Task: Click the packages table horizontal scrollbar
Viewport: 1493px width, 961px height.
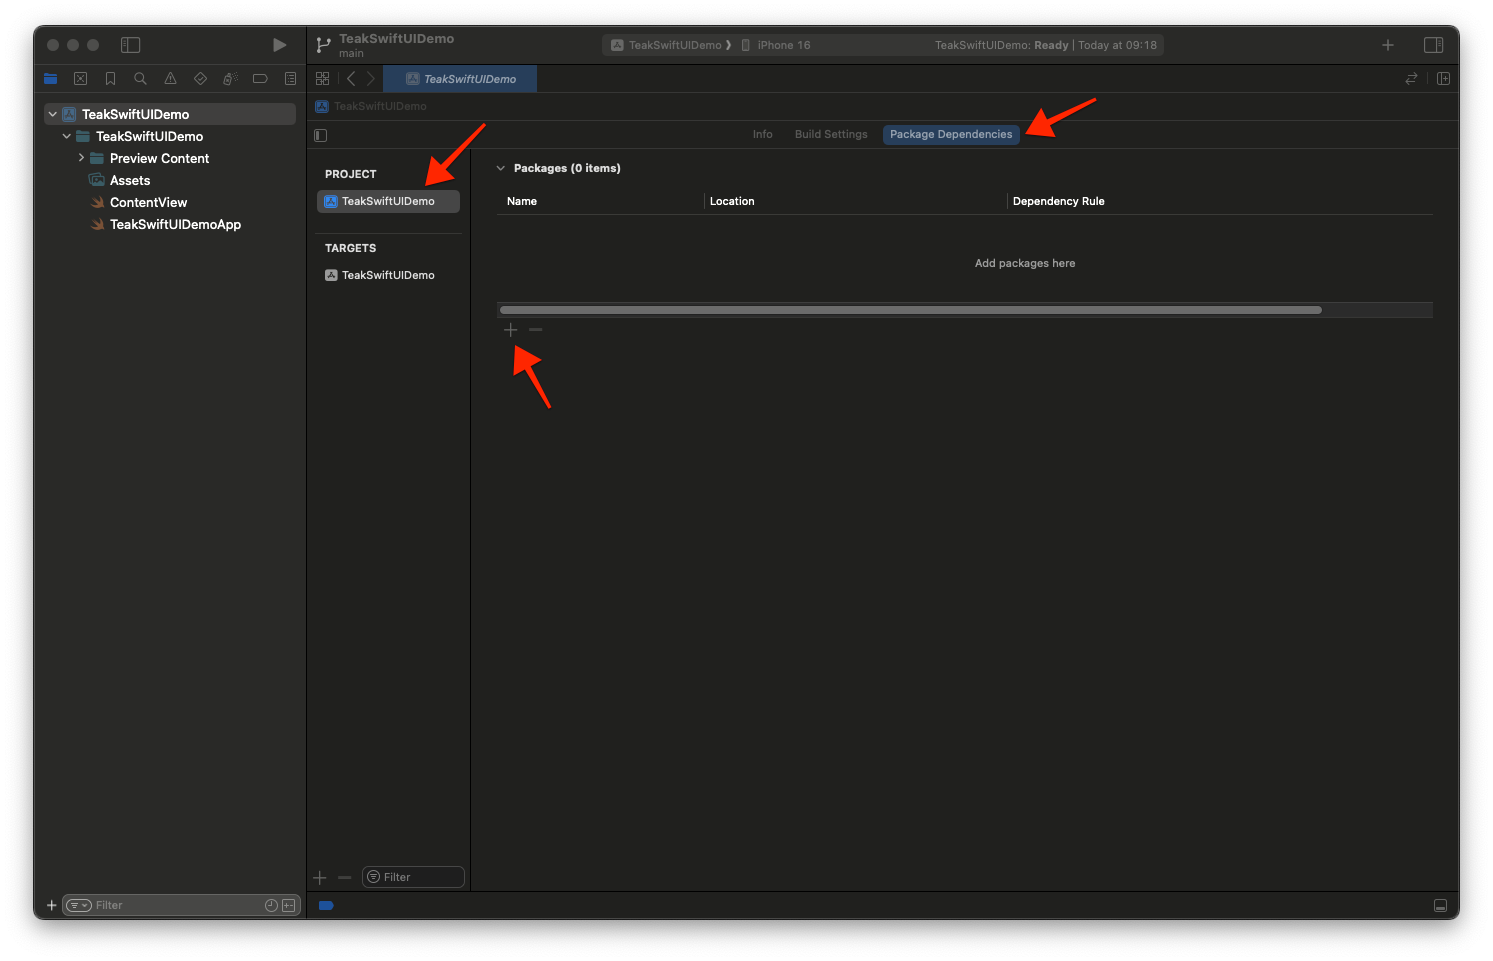Action: click(x=910, y=310)
